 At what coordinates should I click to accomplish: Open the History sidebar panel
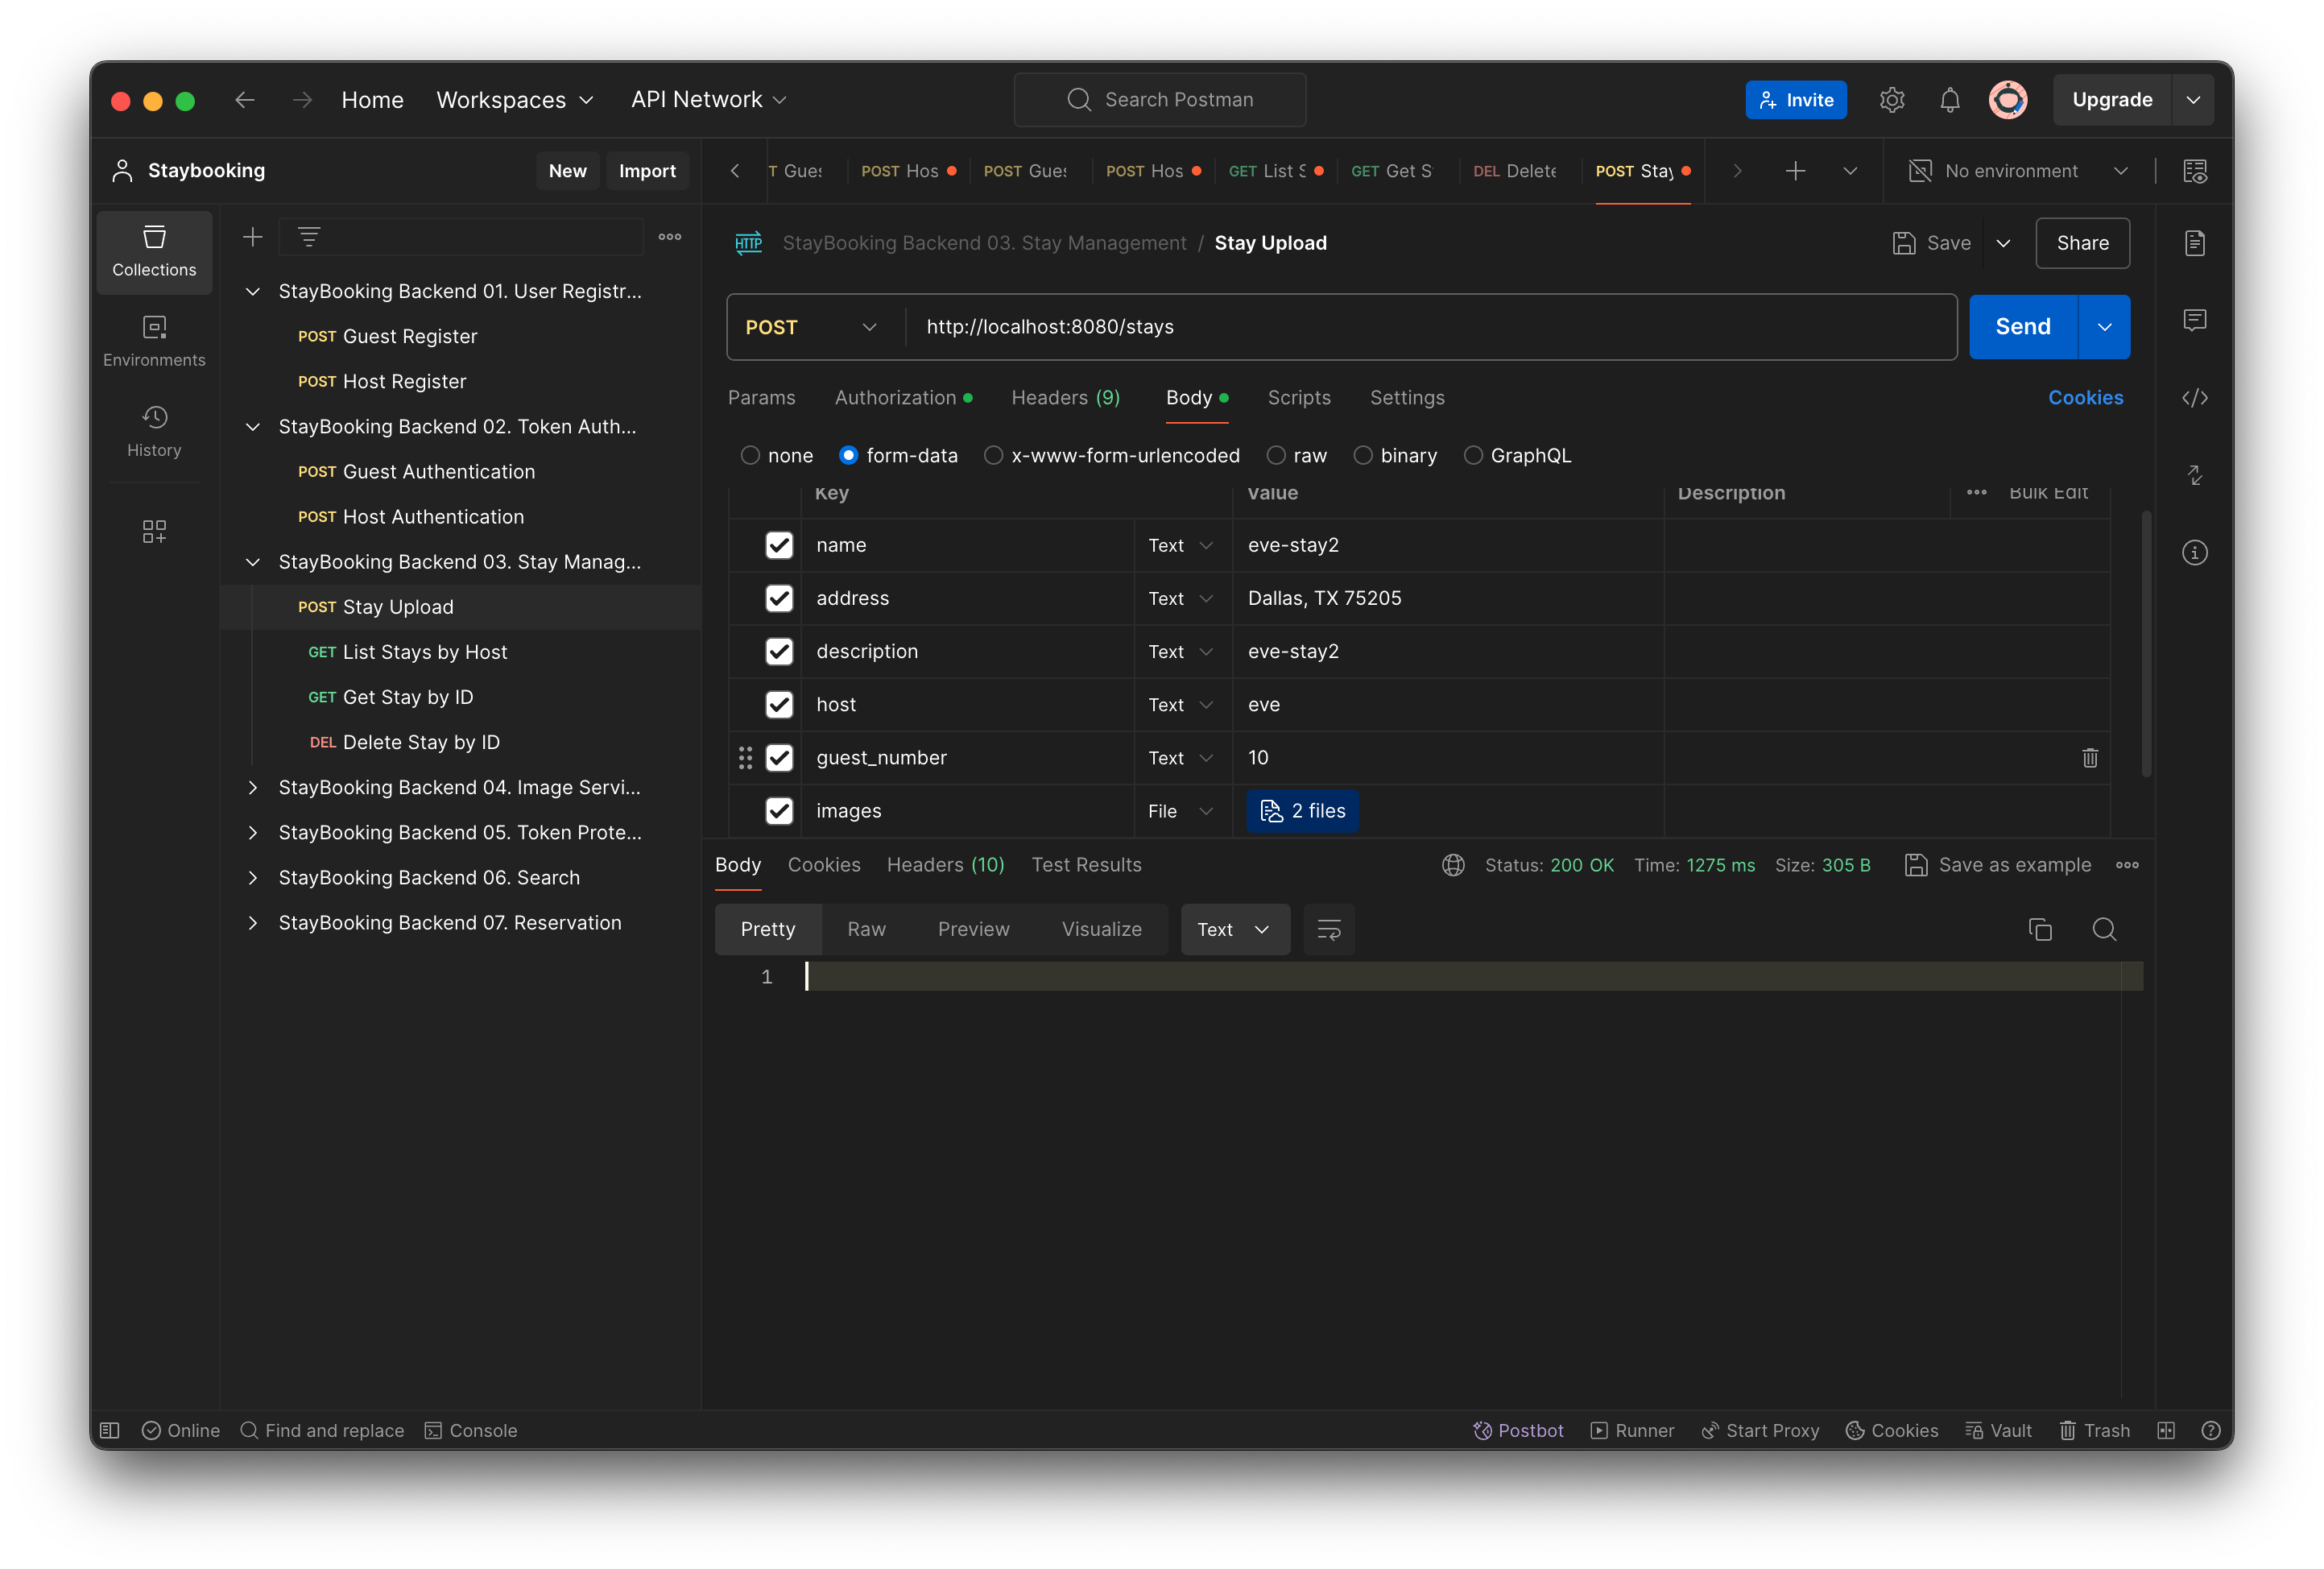tap(154, 431)
